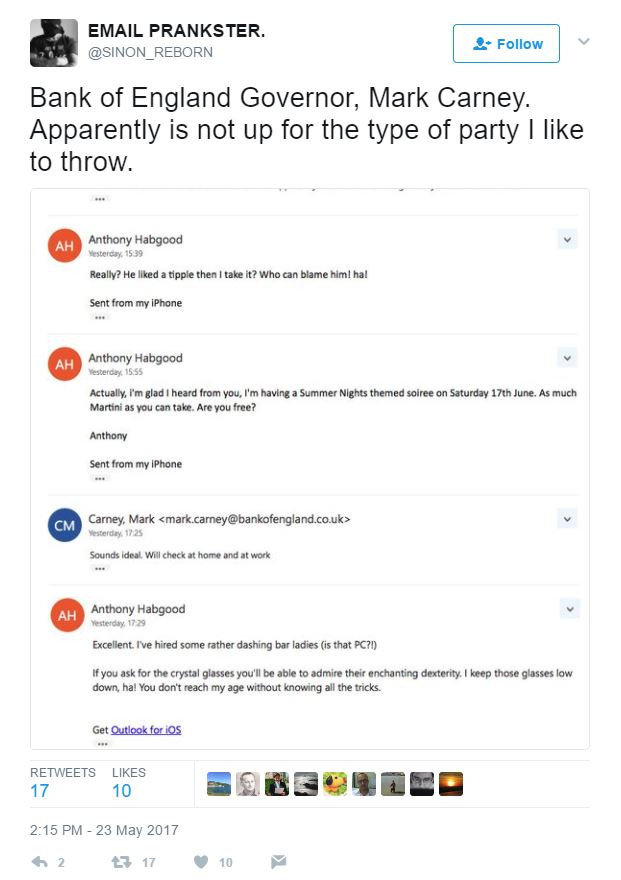
Task: Expand options for Mark Carney's email
Action: [x=567, y=519]
